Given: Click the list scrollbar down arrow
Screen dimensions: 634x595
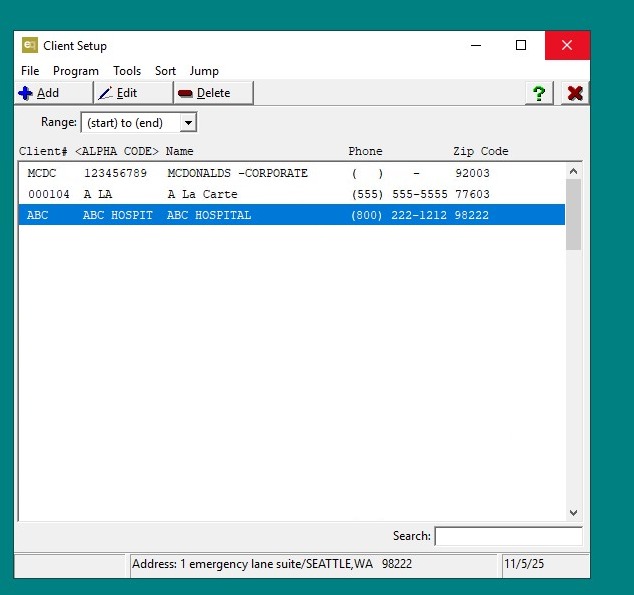Looking at the screenshot, I should point(573,513).
